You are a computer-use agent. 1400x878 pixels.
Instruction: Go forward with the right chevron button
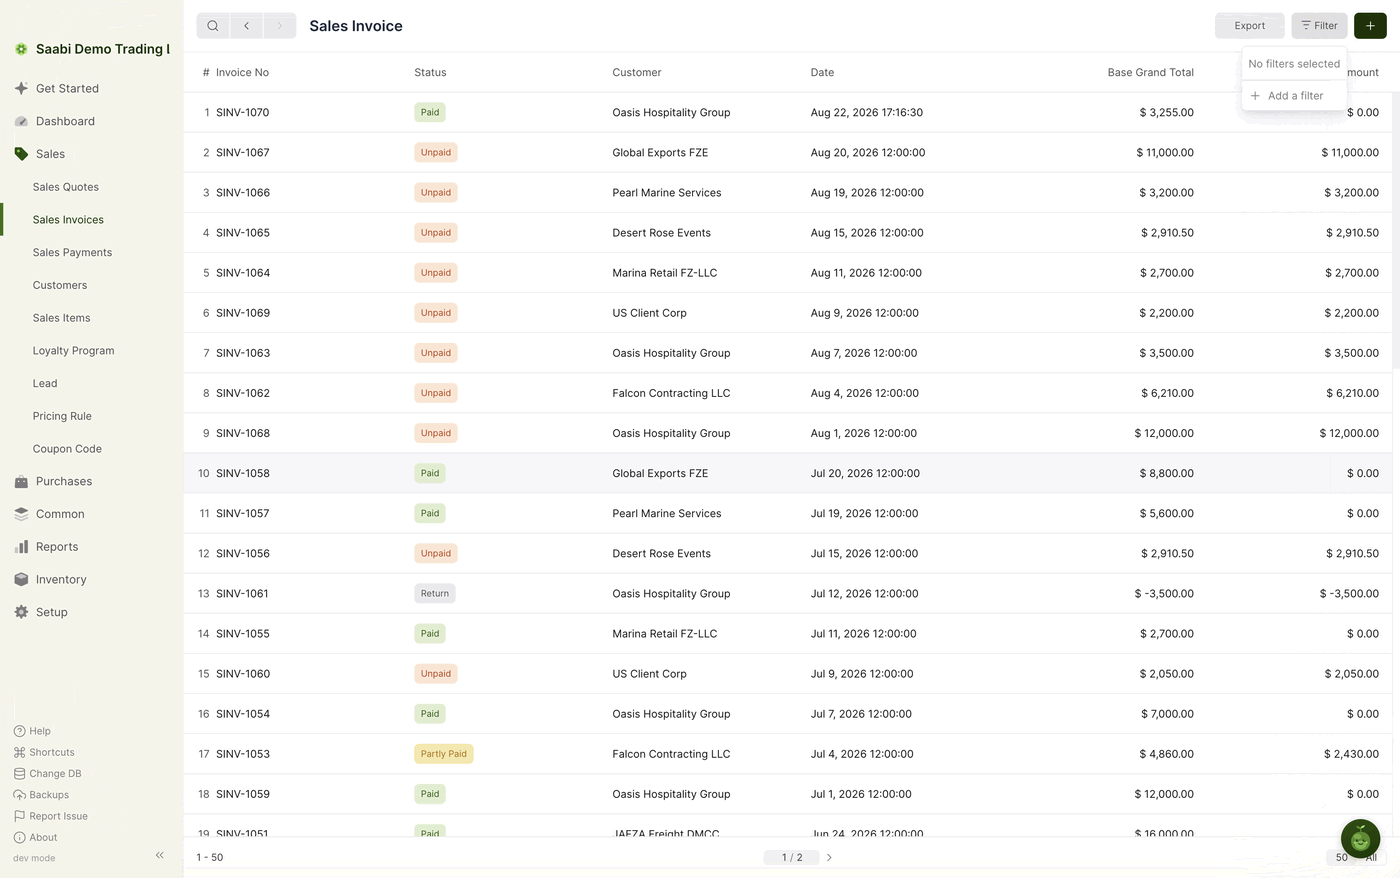[280, 26]
